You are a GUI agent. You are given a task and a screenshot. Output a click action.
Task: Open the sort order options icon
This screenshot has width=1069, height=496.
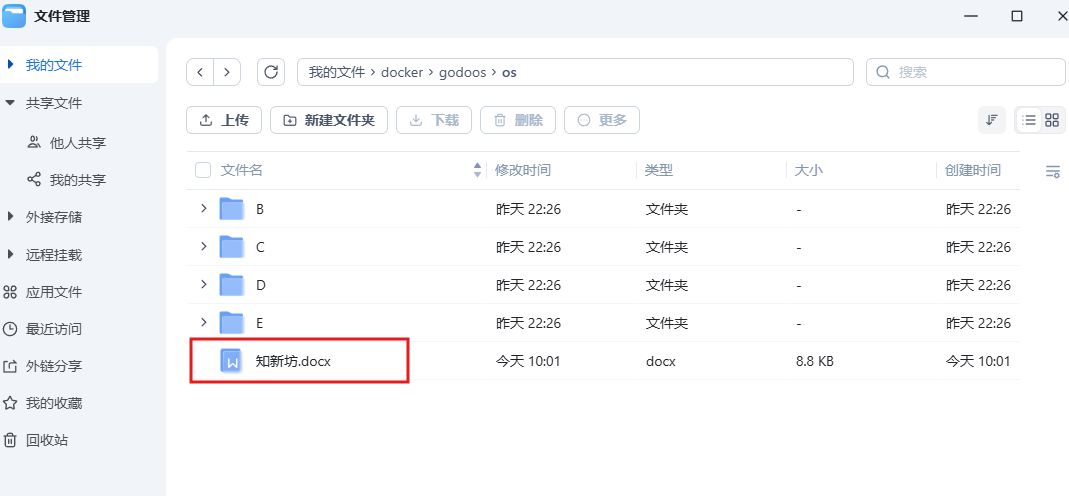coord(992,120)
